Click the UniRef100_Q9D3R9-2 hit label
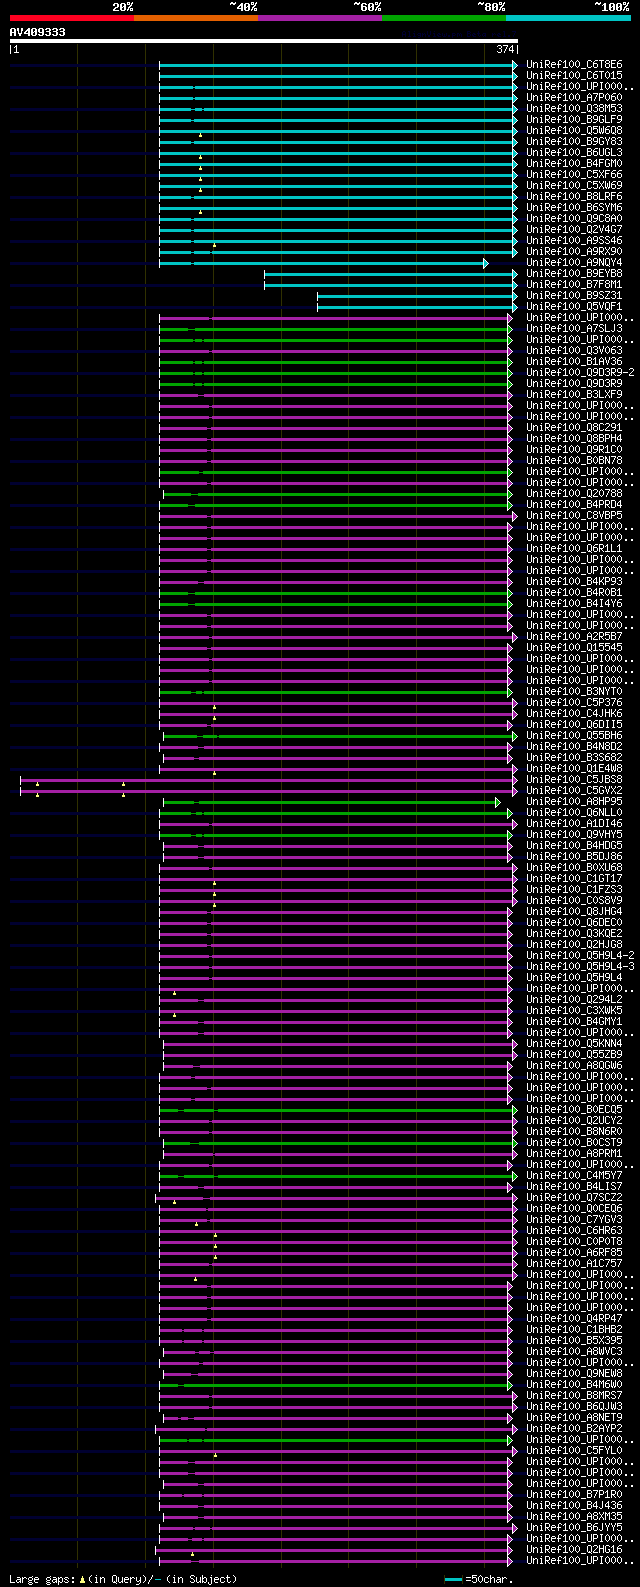Screen dimensions: 640x1587 (580, 373)
